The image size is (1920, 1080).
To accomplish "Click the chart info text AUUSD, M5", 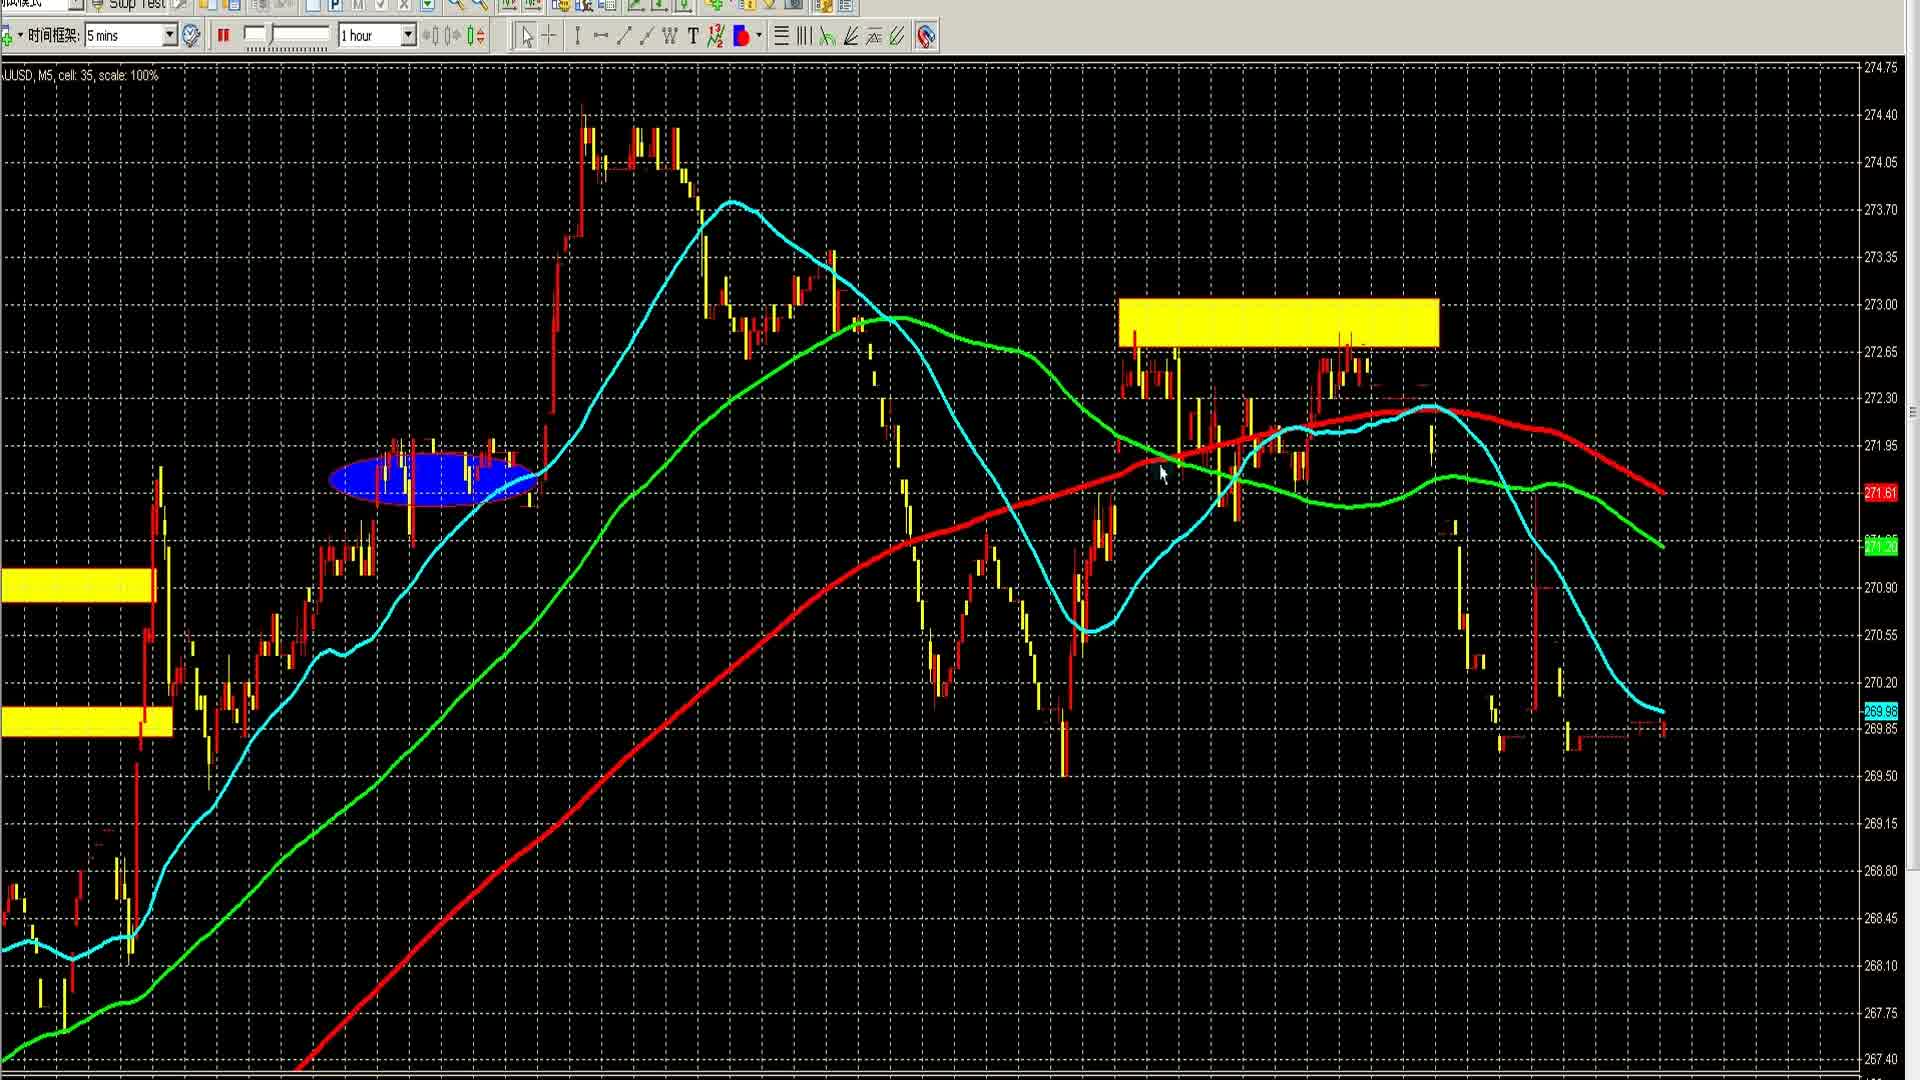I will click(80, 75).
